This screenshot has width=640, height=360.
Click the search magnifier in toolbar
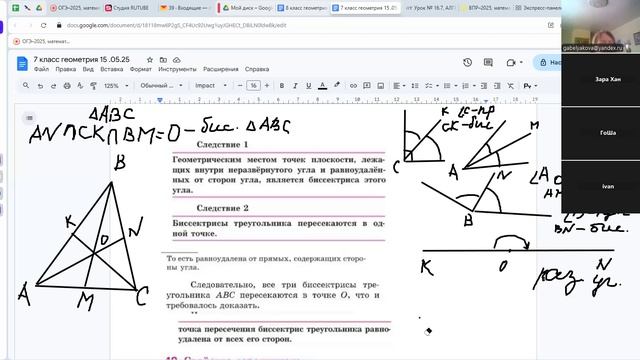coord(26,86)
